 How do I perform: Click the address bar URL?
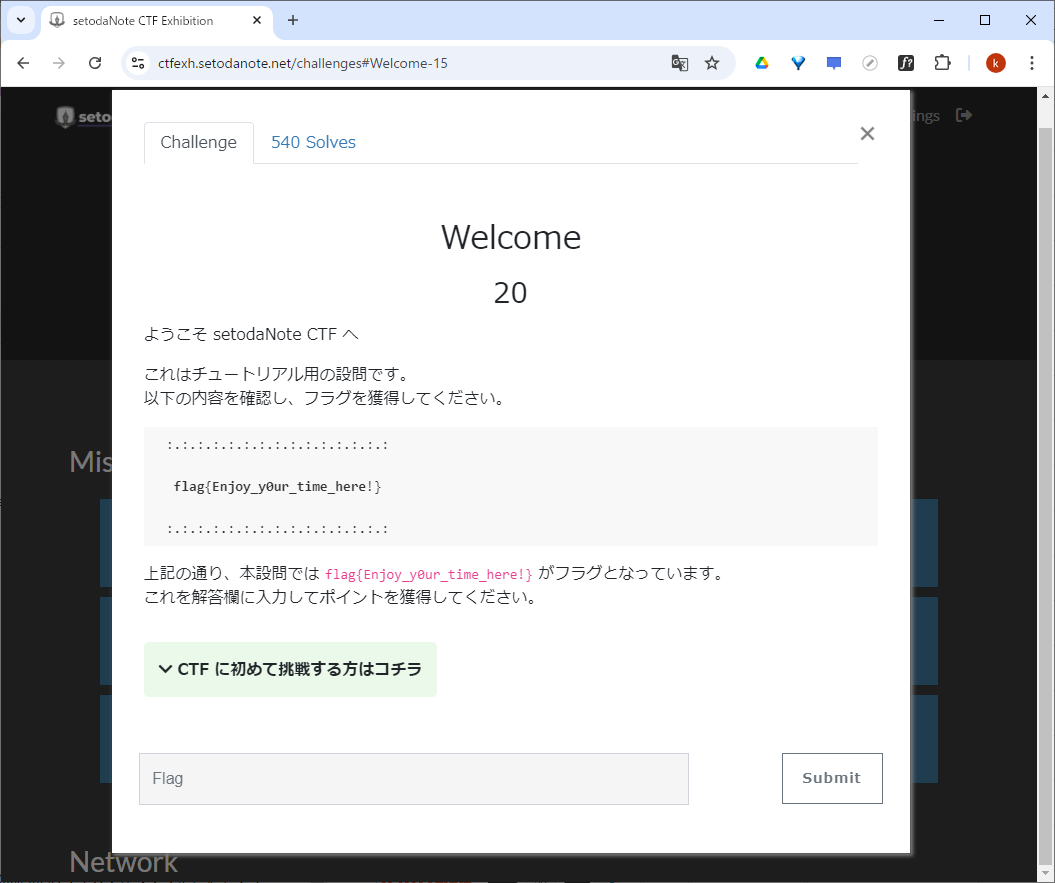point(303,63)
